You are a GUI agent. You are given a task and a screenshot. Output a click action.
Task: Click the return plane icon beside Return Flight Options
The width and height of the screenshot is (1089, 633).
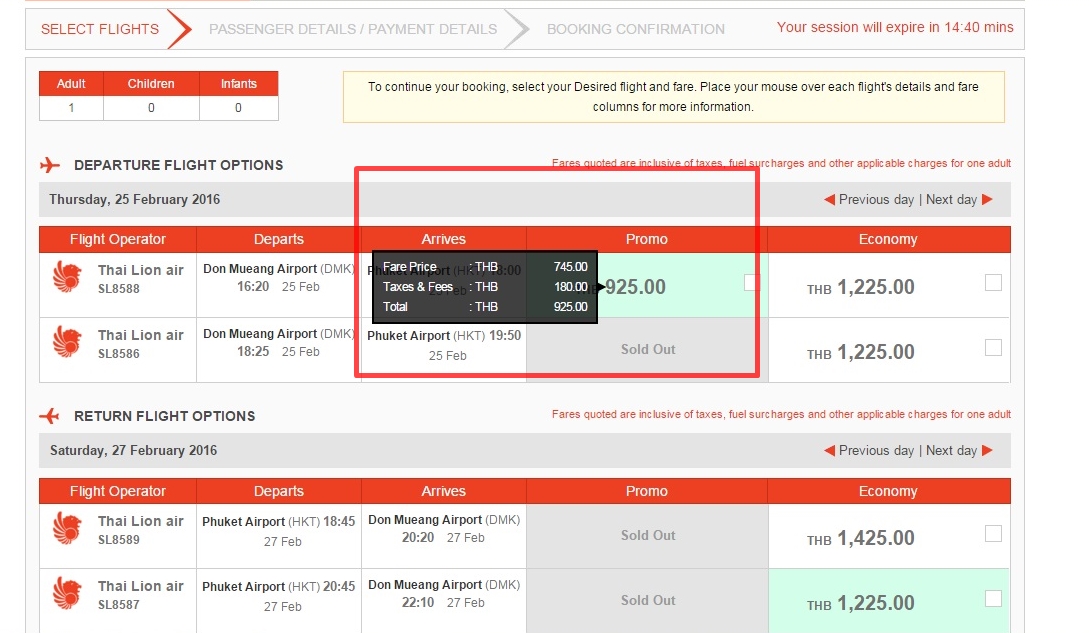49,416
